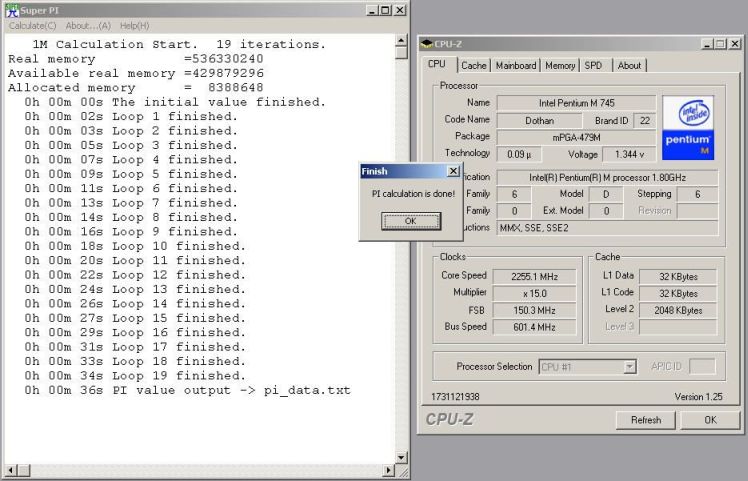Click Super PI horizontal scrollbar left arrow
This screenshot has height=481, width=748.
[11, 471]
